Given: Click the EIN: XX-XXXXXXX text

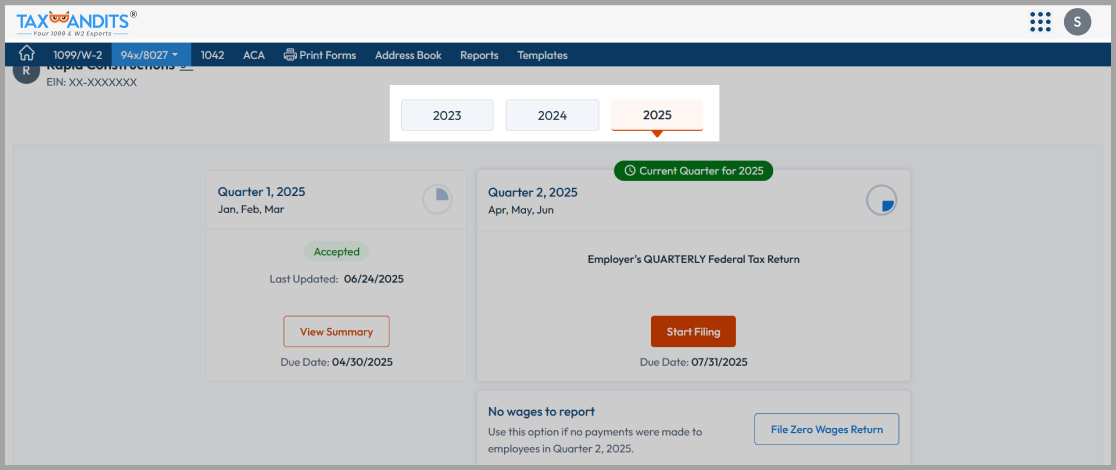Looking at the screenshot, I should pyautogui.click(x=92, y=83).
